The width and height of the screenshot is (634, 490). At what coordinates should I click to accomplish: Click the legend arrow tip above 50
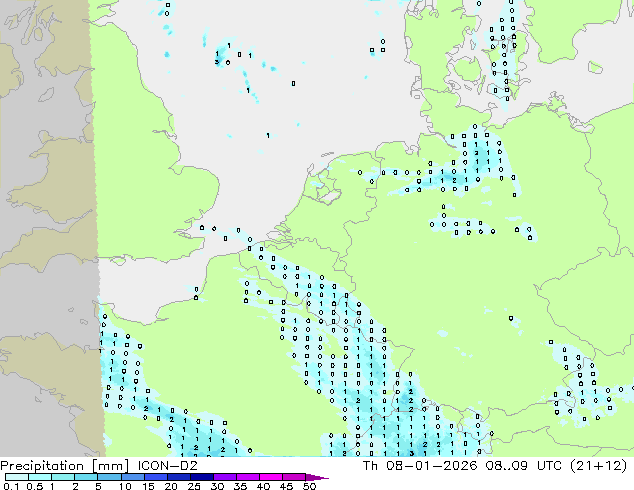317,477
